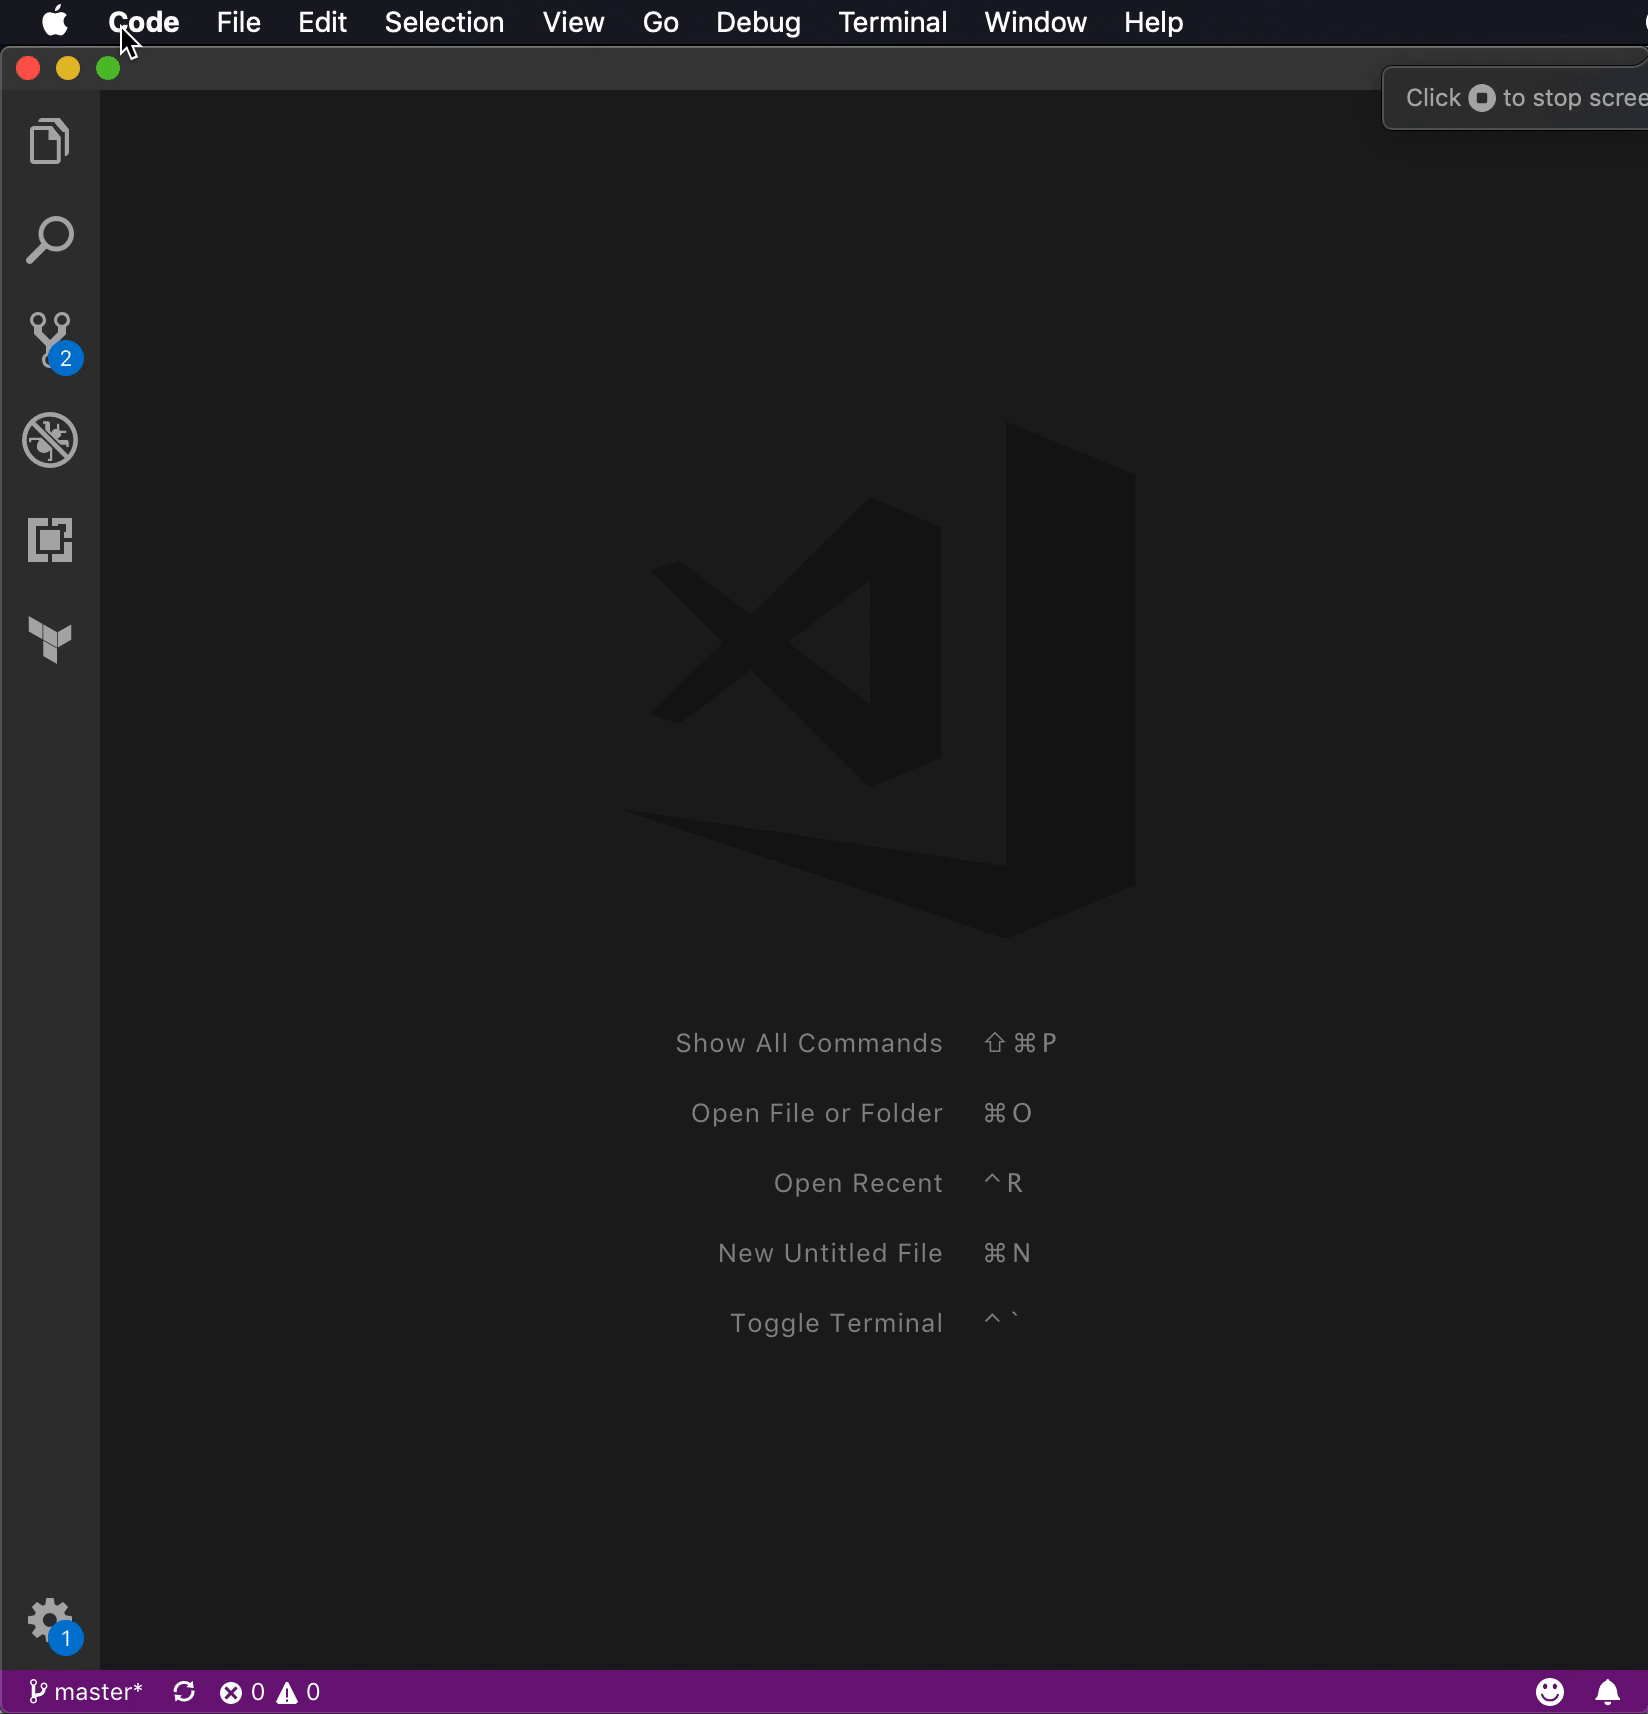Open the Explorer files view
The image size is (1648, 1714).
50,141
